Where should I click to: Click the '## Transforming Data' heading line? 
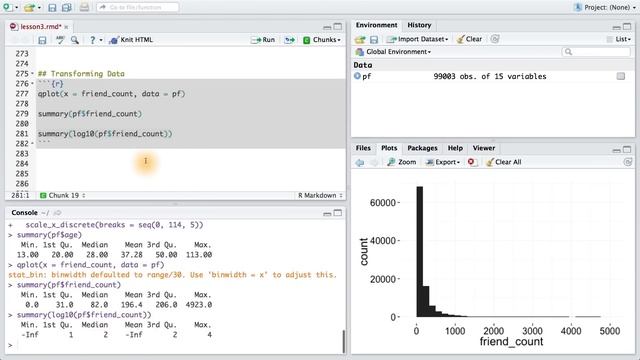coord(81,73)
